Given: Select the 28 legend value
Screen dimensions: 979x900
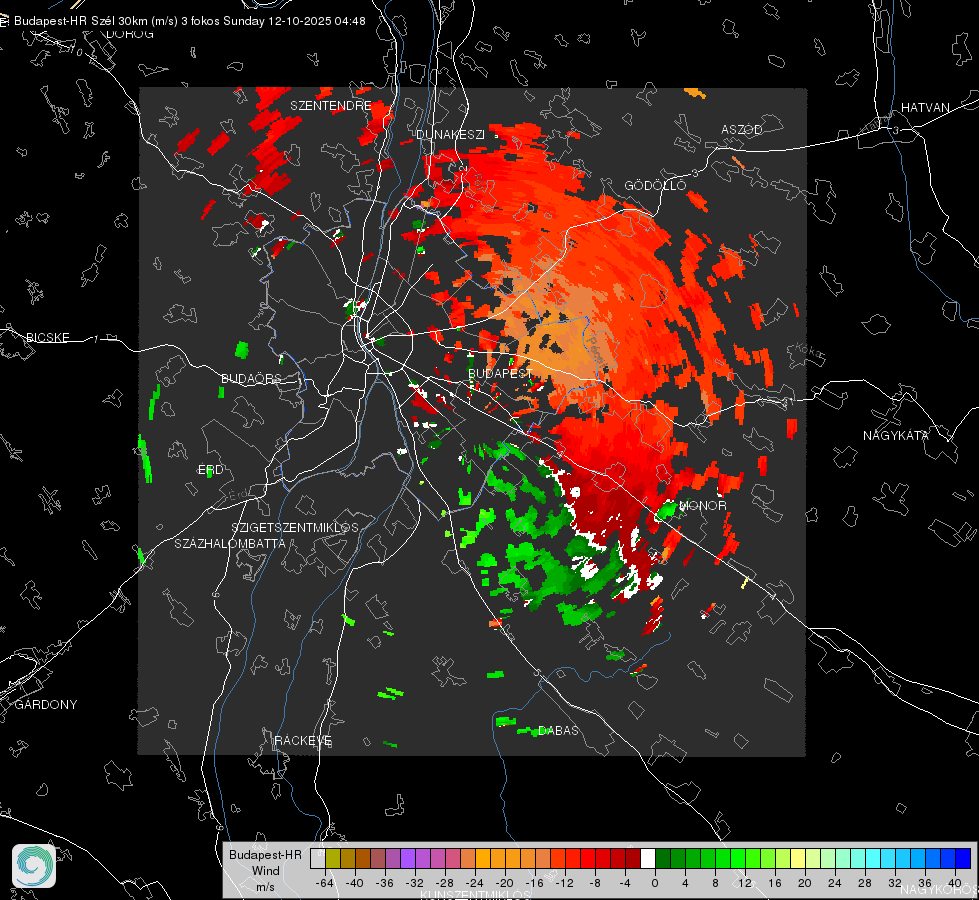Looking at the screenshot, I should [x=865, y=883].
